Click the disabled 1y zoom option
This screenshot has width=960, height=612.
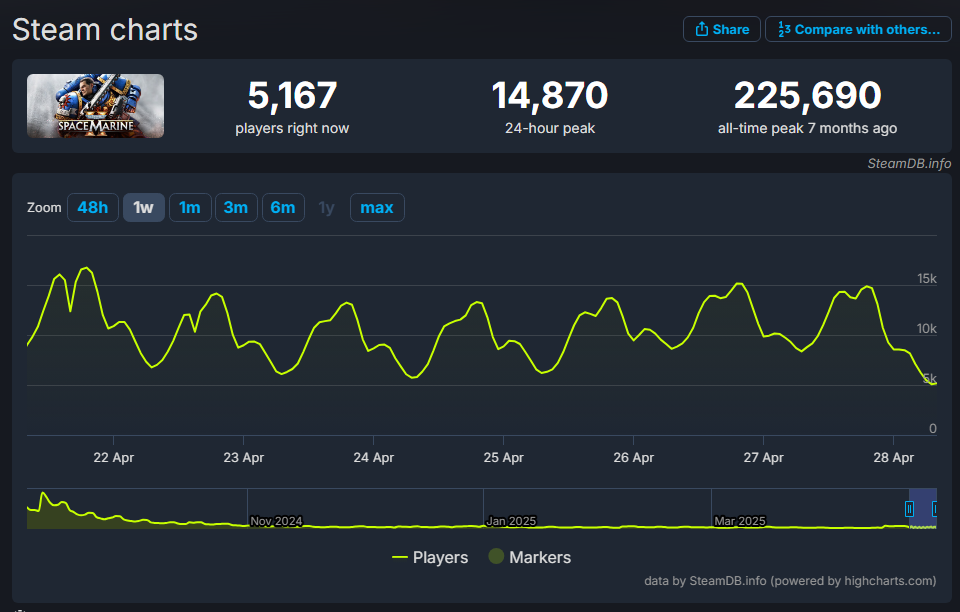click(327, 207)
